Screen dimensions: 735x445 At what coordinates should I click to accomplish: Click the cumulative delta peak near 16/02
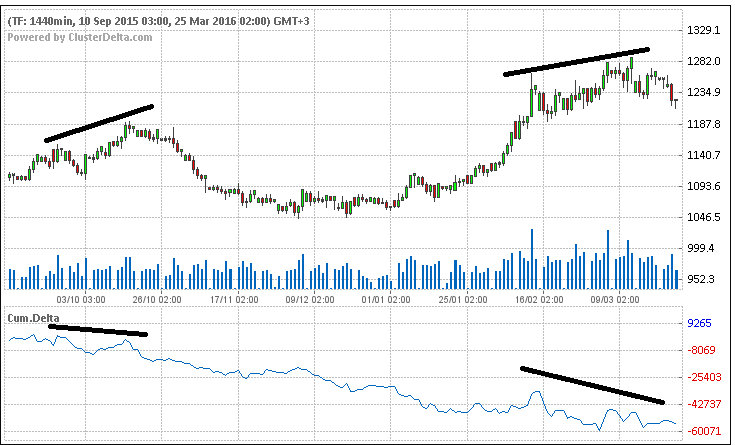coord(537,392)
